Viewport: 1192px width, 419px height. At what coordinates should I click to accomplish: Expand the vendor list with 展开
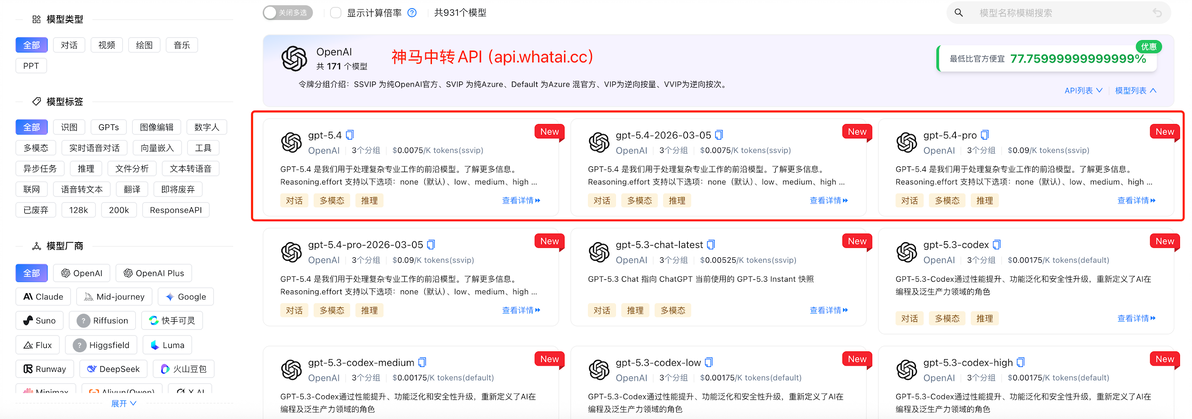123,404
